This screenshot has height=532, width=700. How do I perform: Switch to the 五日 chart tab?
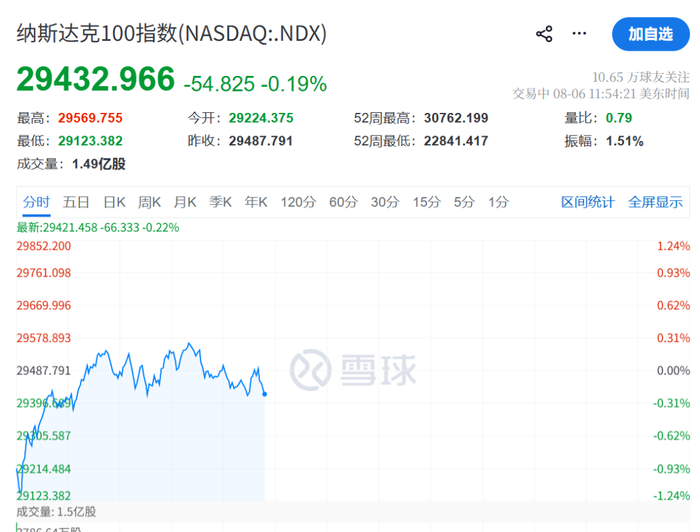click(x=76, y=202)
